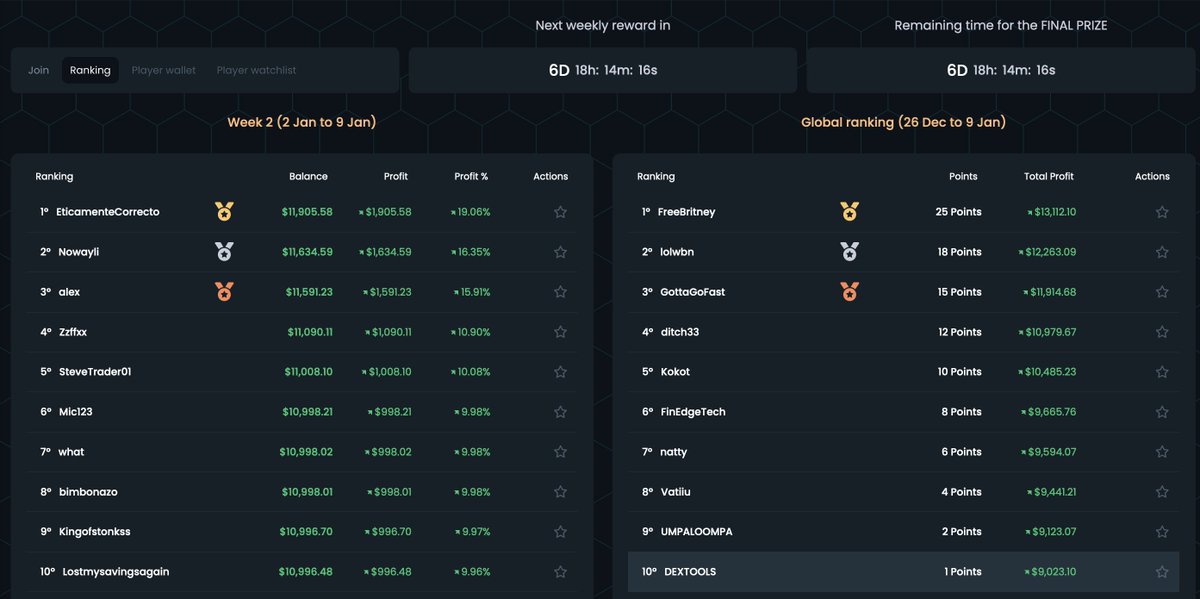The width and height of the screenshot is (1200, 599).
Task: Click the Next weekly reward in label
Action: 603,25
